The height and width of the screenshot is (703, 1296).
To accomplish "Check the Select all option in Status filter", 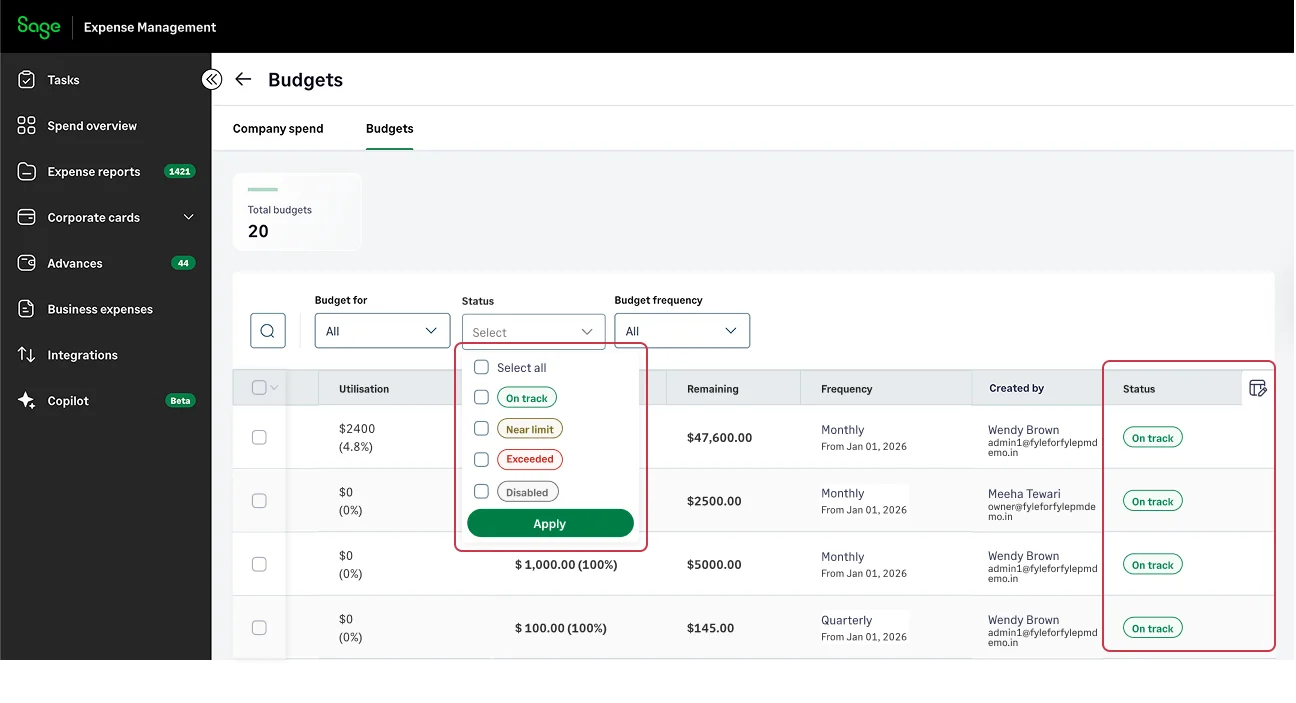I will click(481, 367).
